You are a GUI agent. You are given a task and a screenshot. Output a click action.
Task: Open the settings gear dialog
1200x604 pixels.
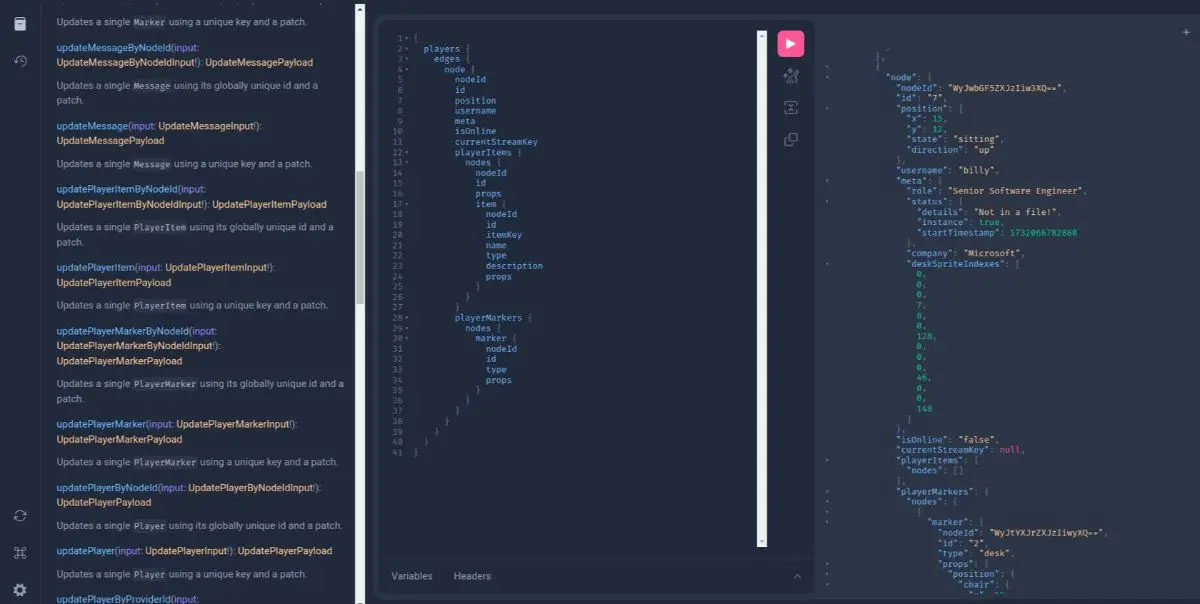20,590
